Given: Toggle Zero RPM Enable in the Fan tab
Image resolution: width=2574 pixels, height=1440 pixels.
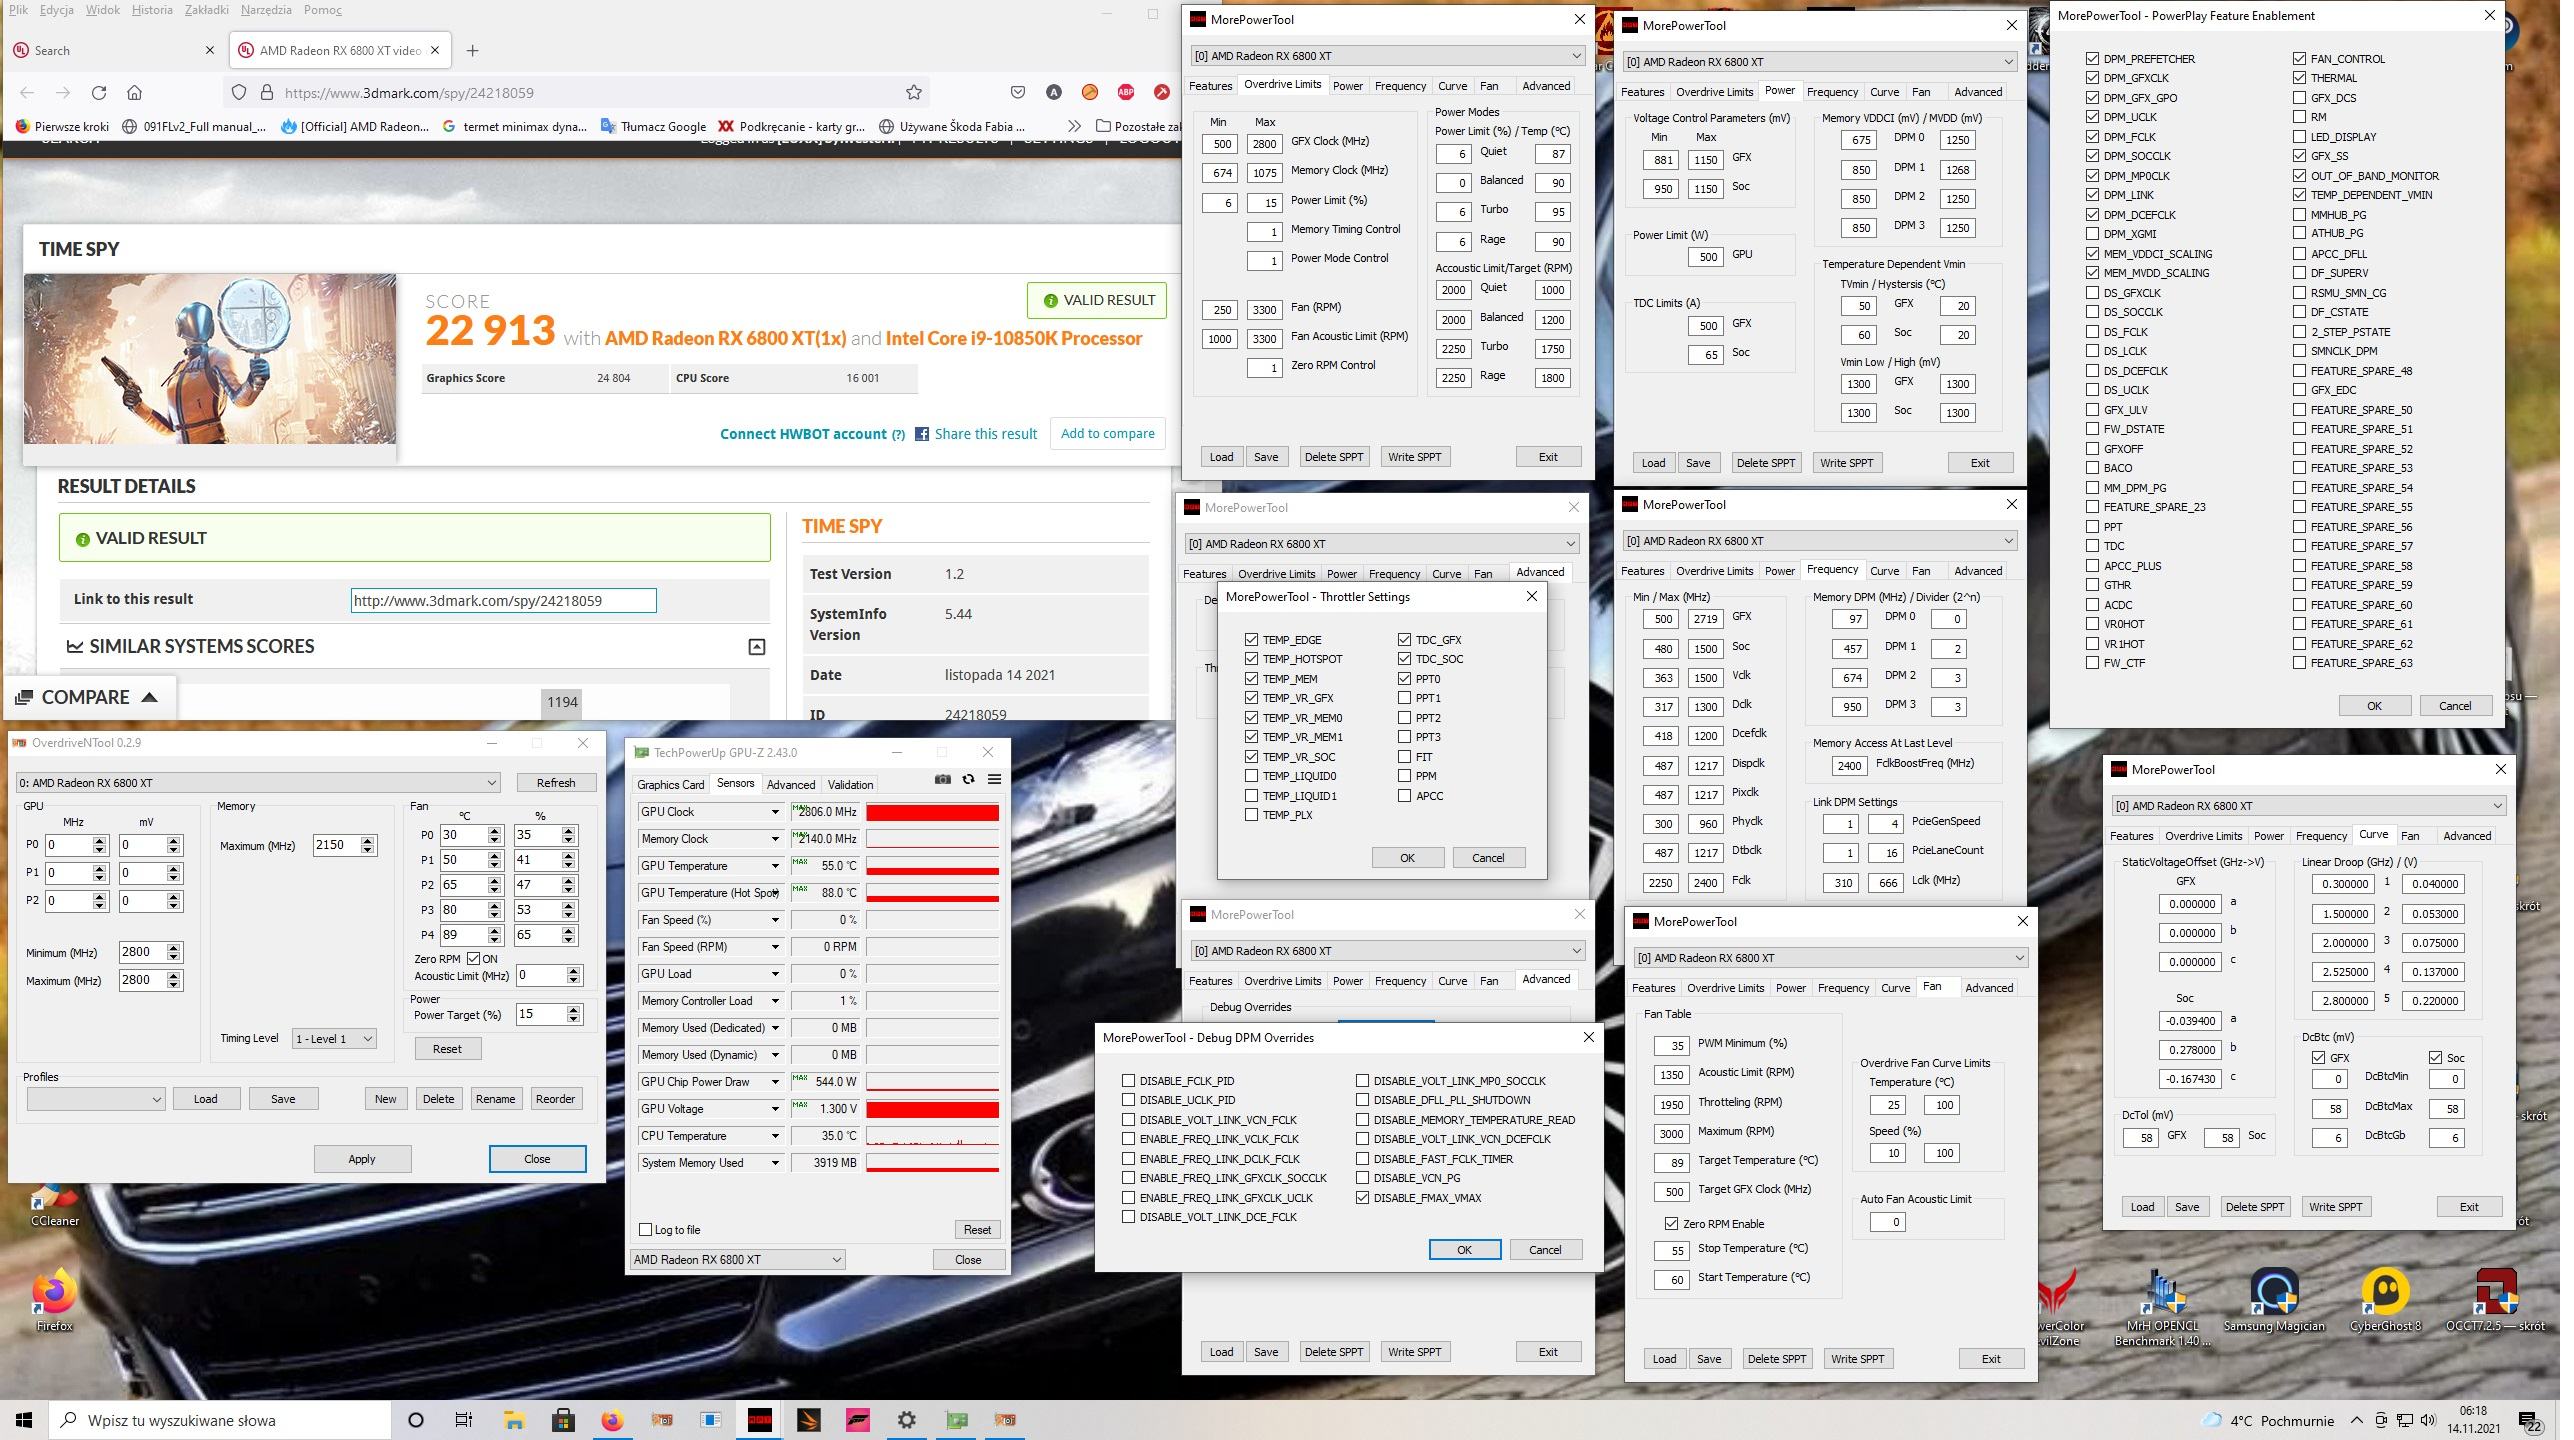Looking at the screenshot, I should 1671,1224.
